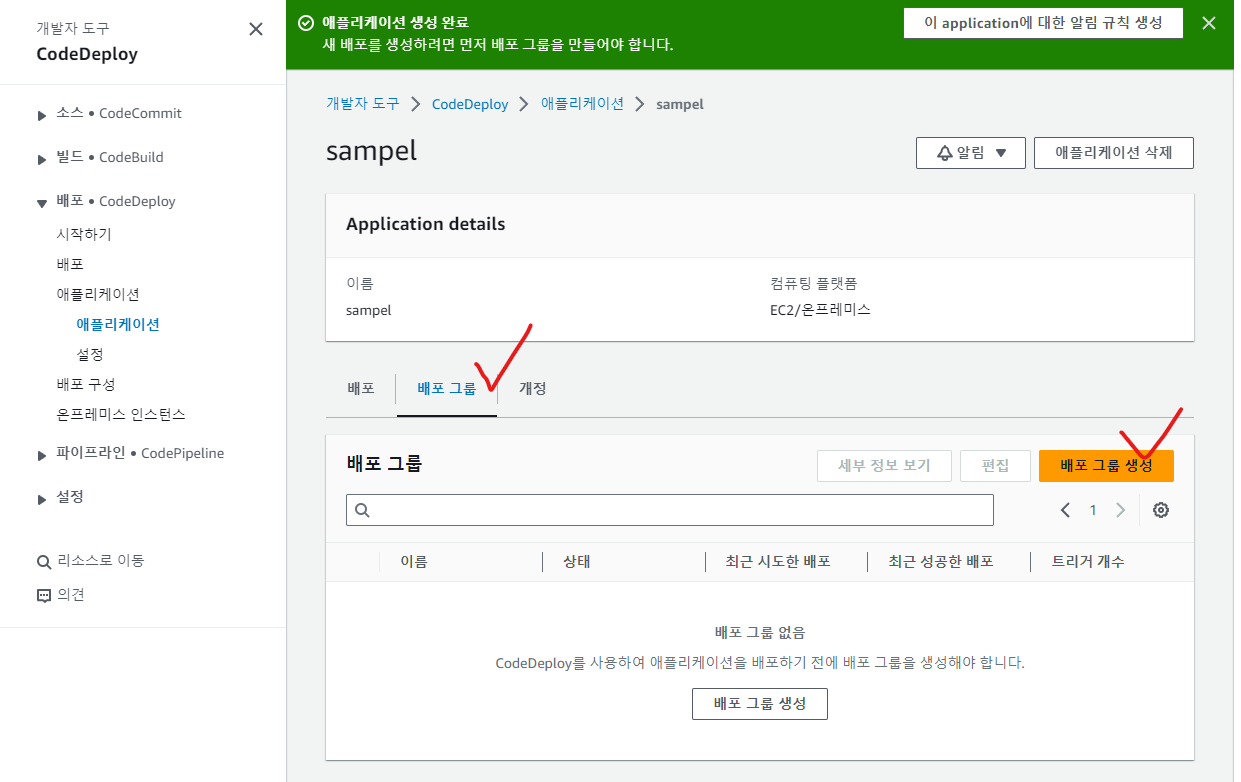Click Application details heading
This screenshot has height=782, width=1241.
tap(426, 225)
